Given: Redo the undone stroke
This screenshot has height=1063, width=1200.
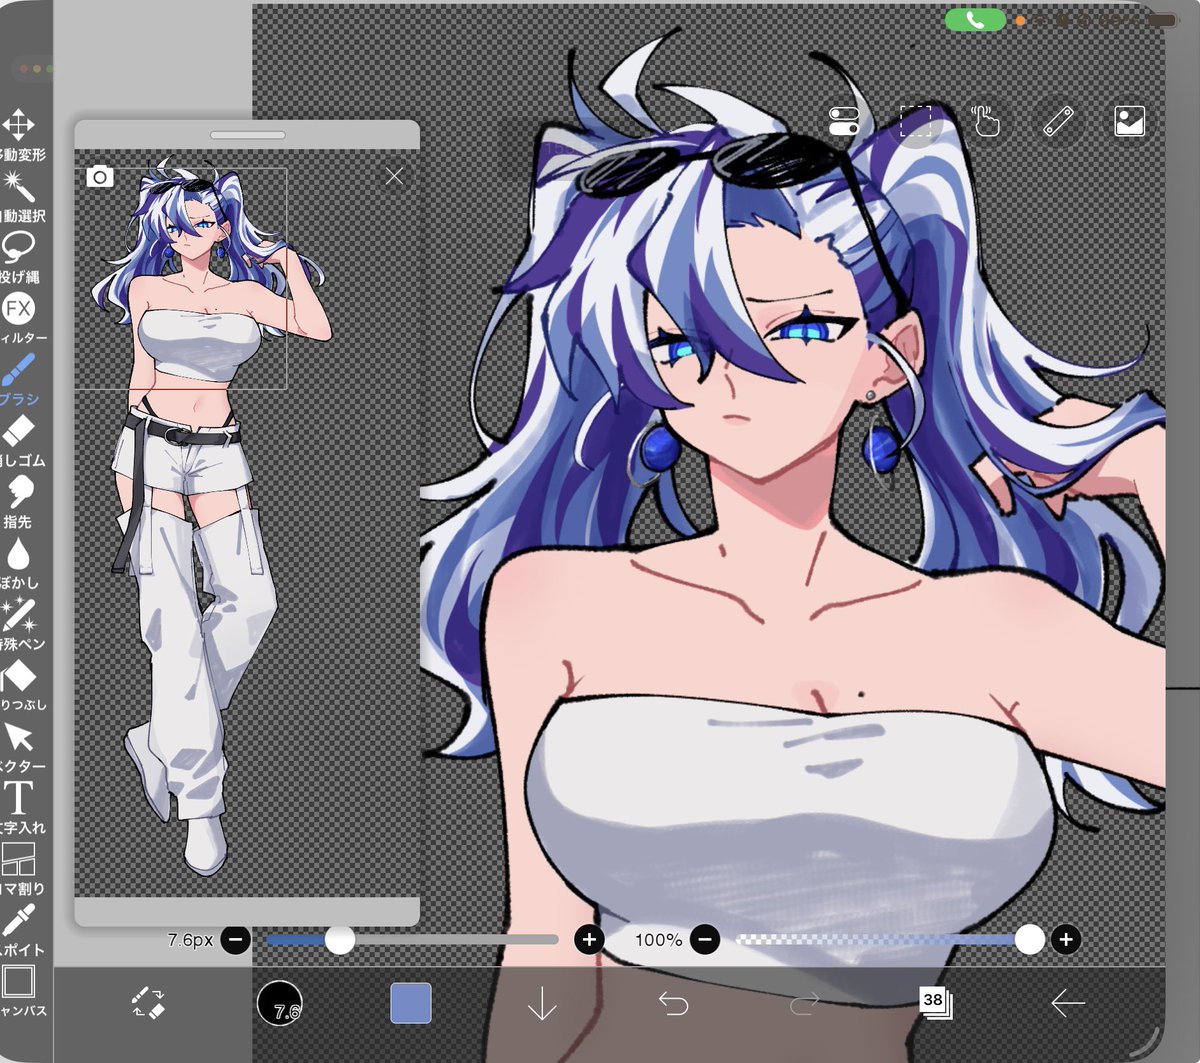Looking at the screenshot, I should click(x=804, y=1003).
